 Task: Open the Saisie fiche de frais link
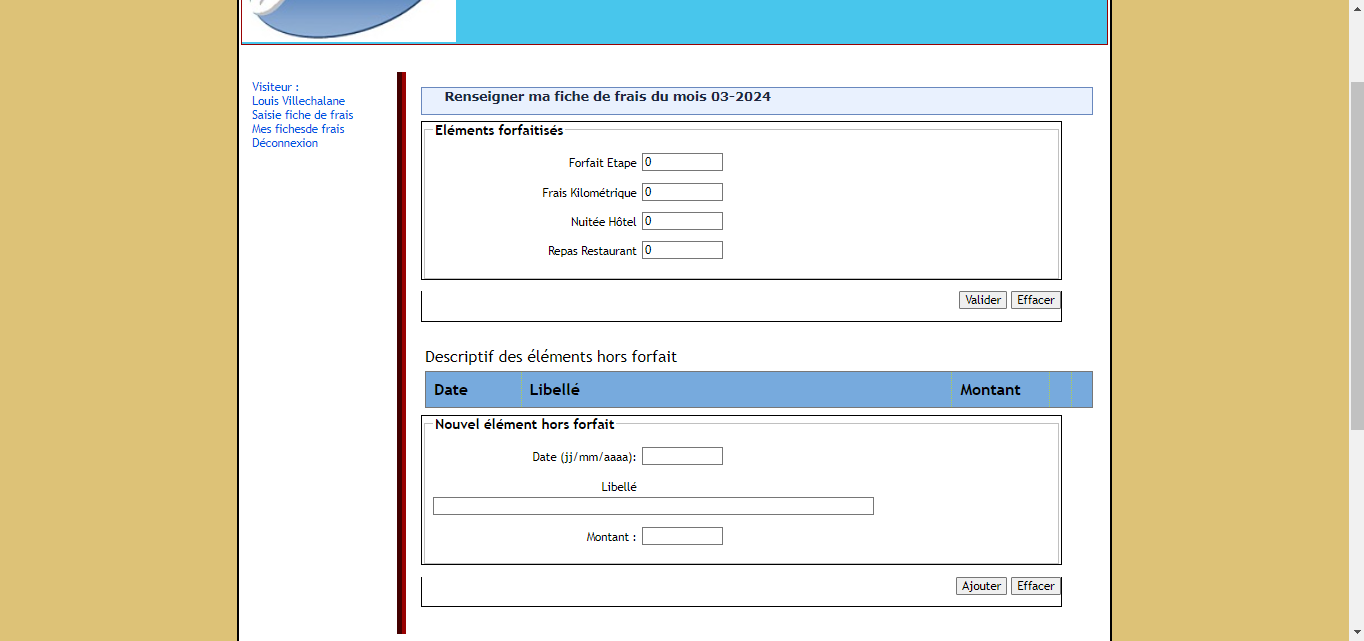point(302,115)
